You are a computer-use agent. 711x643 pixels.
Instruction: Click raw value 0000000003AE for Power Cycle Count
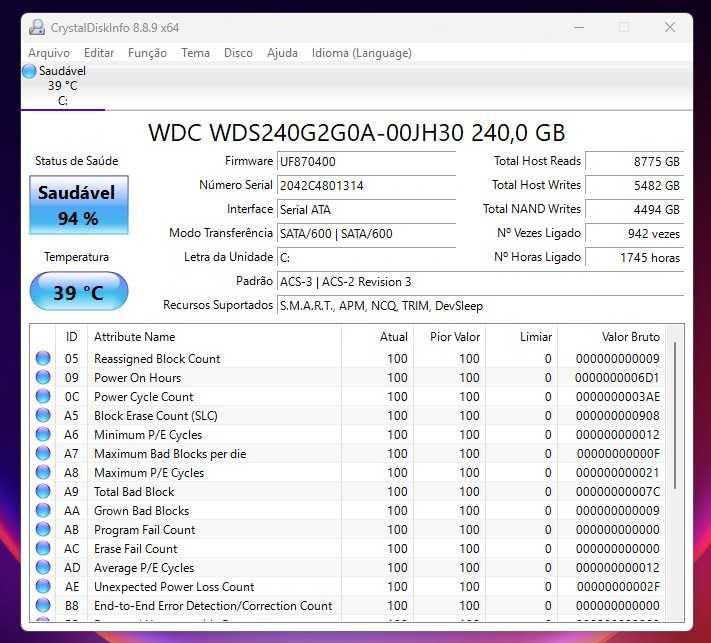(x=618, y=397)
